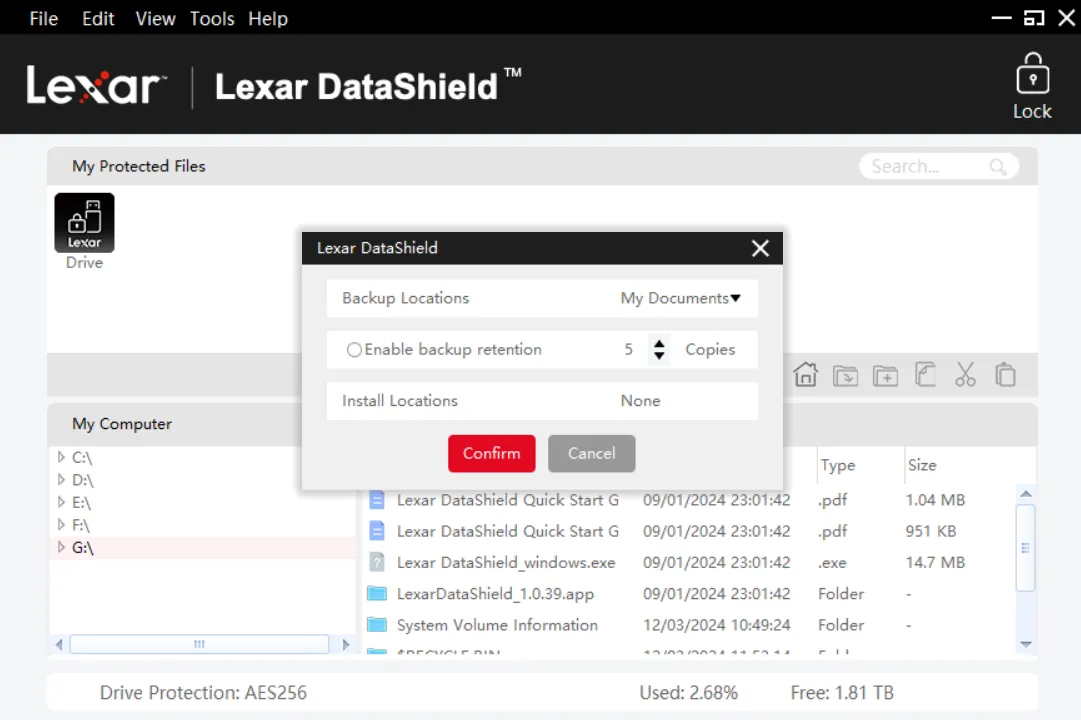Click the folder with arrow icon
Viewport: 1081px width, 720px height.
coord(846,375)
